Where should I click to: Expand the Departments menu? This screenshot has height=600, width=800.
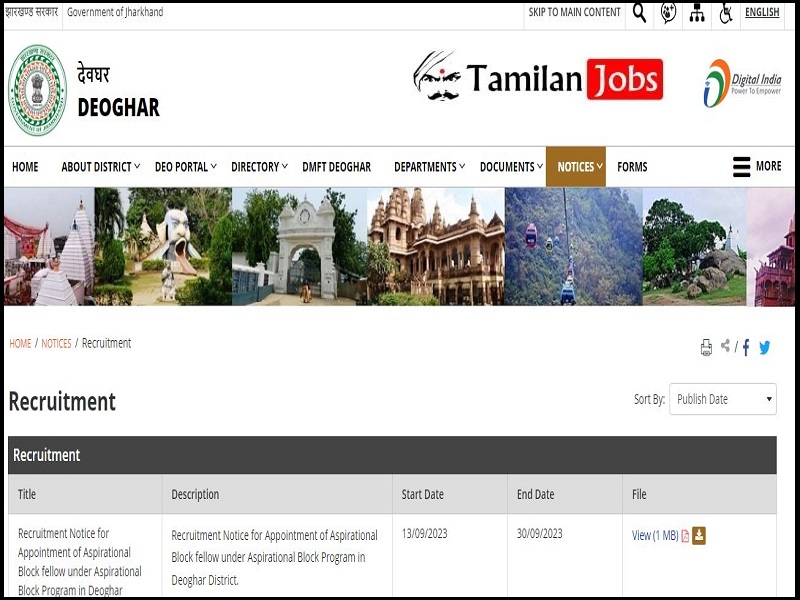point(430,167)
